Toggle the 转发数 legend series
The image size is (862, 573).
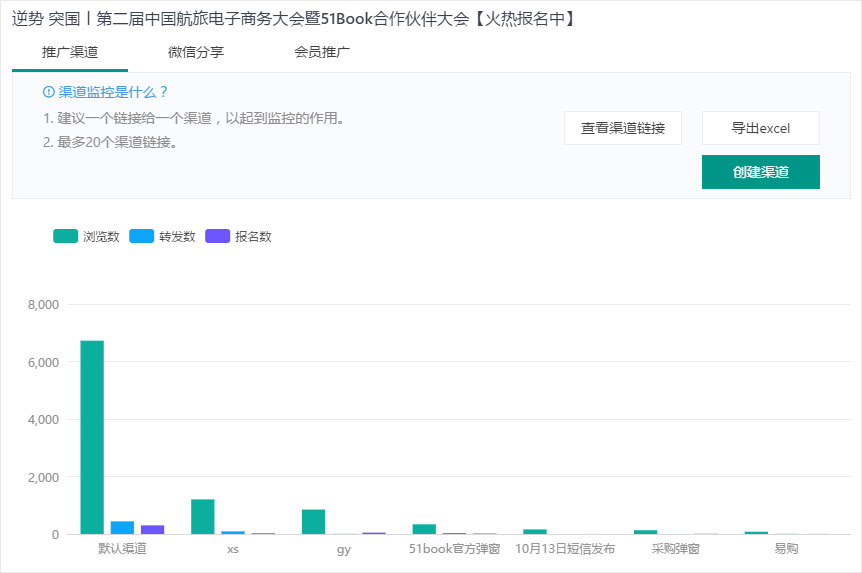point(162,236)
